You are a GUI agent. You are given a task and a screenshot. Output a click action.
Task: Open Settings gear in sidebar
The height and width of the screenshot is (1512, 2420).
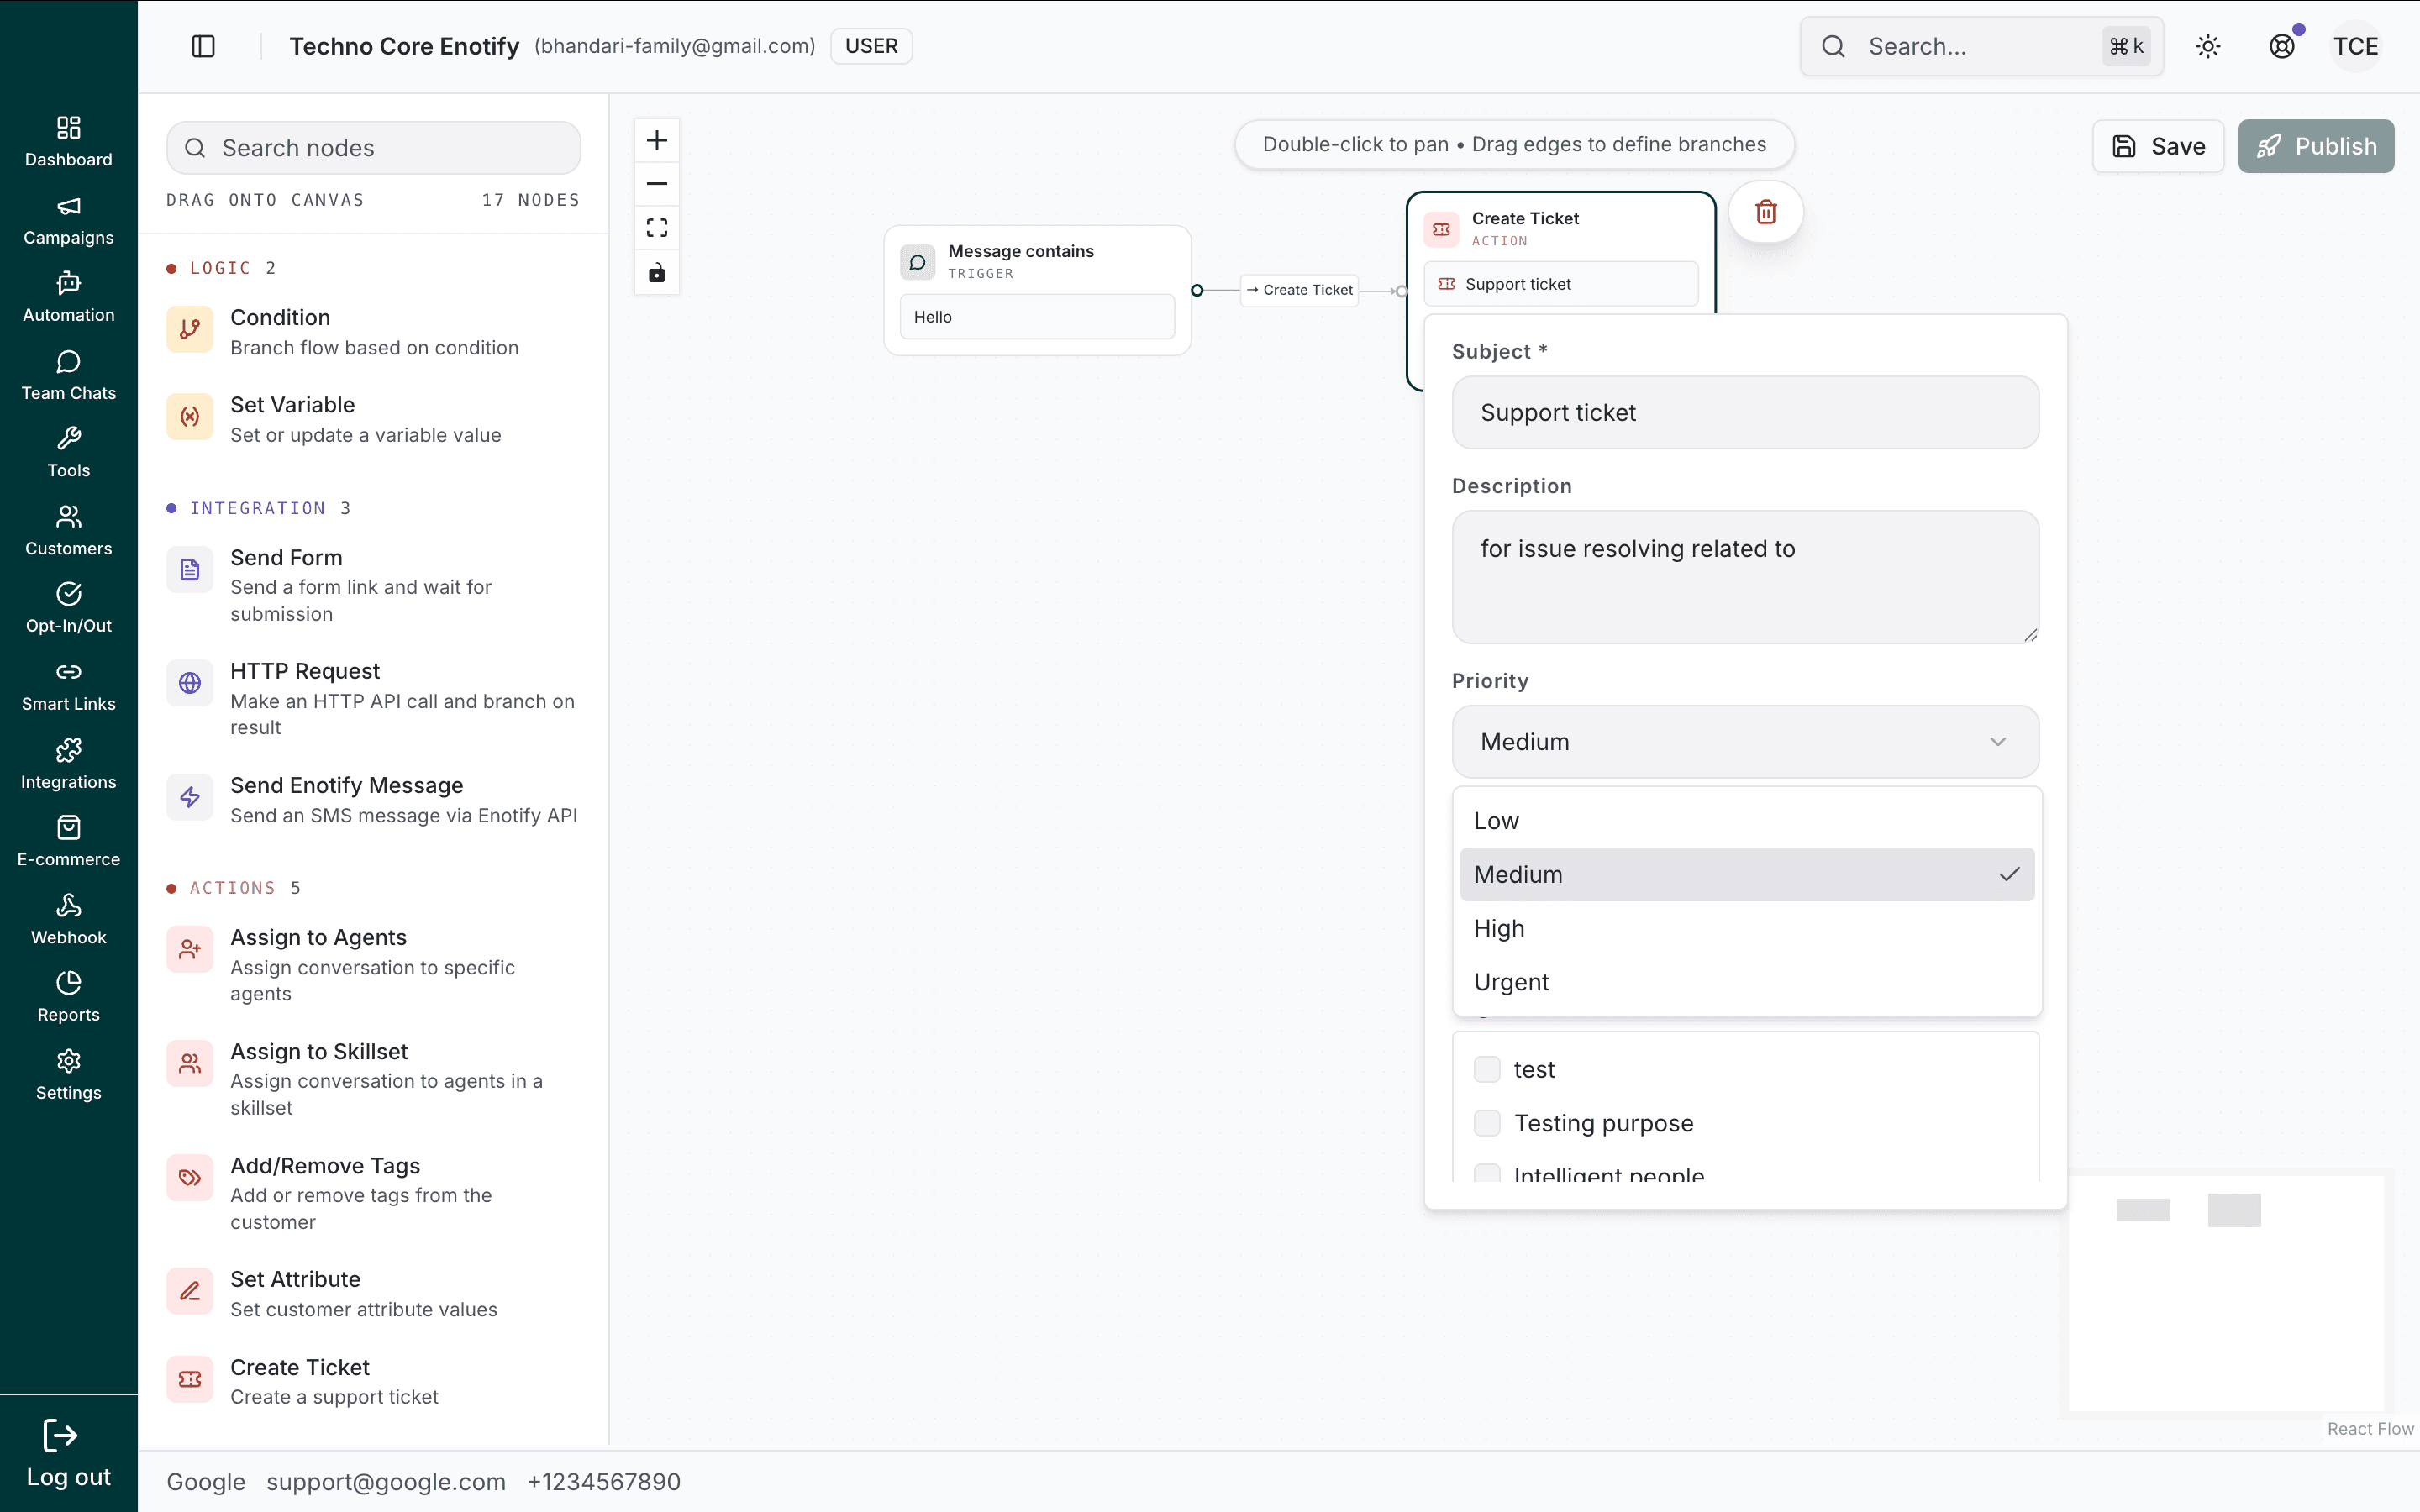click(x=68, y=1061)
